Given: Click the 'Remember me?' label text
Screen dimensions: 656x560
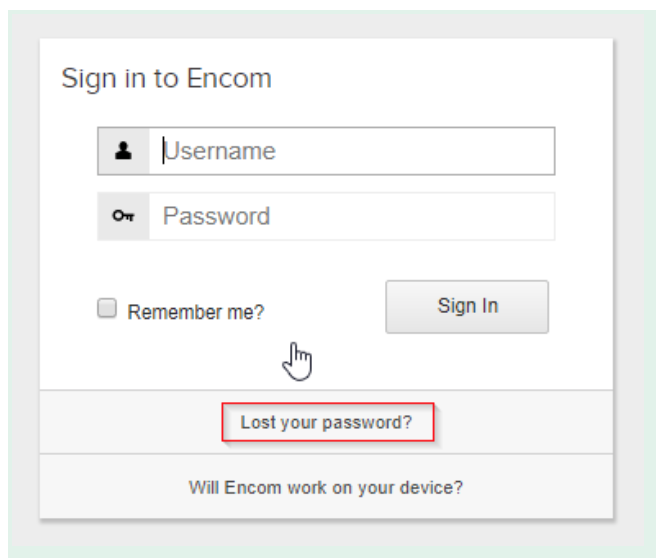Looking at the screenshot, I should pos(196,312).
